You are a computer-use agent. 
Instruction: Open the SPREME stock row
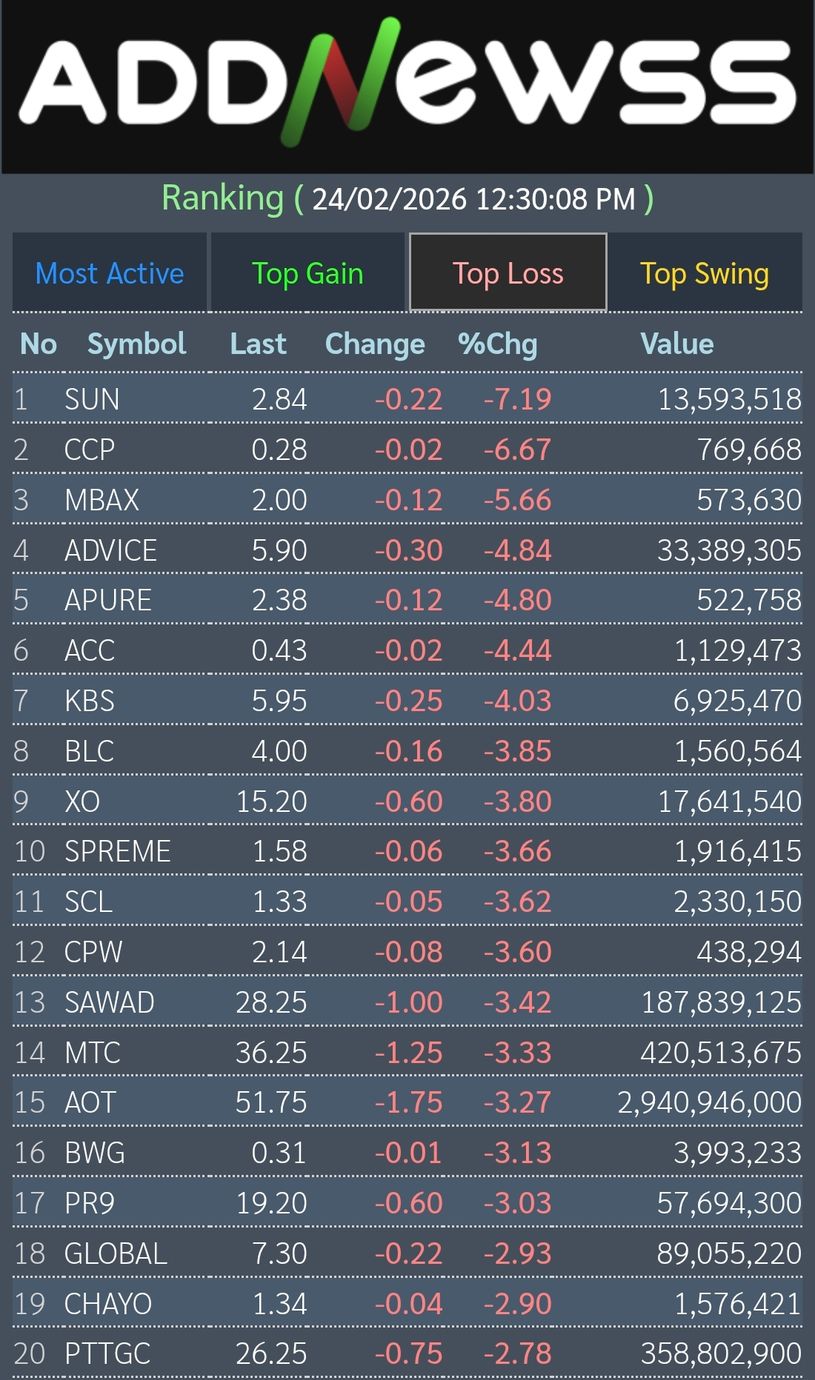pyautogui.click(x=117, y=851)
